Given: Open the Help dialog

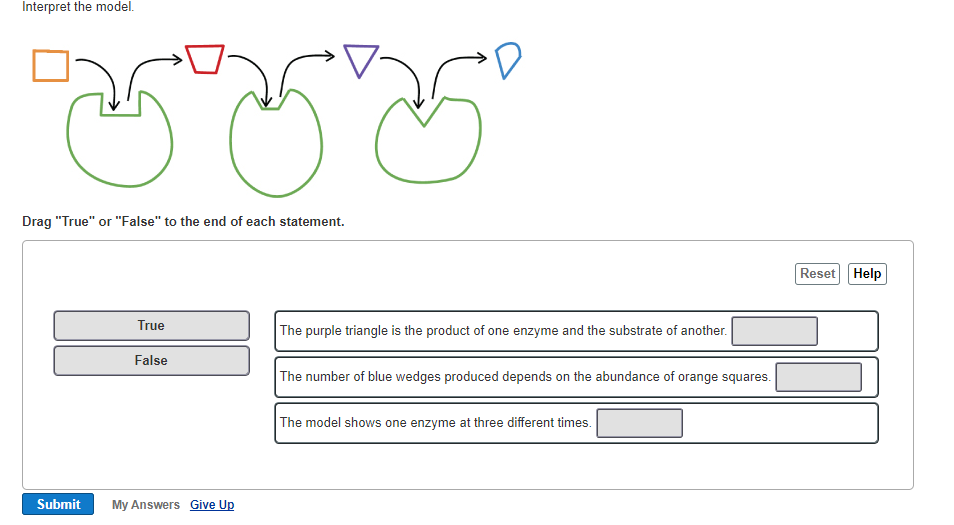Looking at the screenshot, I should tap(867, 274).
